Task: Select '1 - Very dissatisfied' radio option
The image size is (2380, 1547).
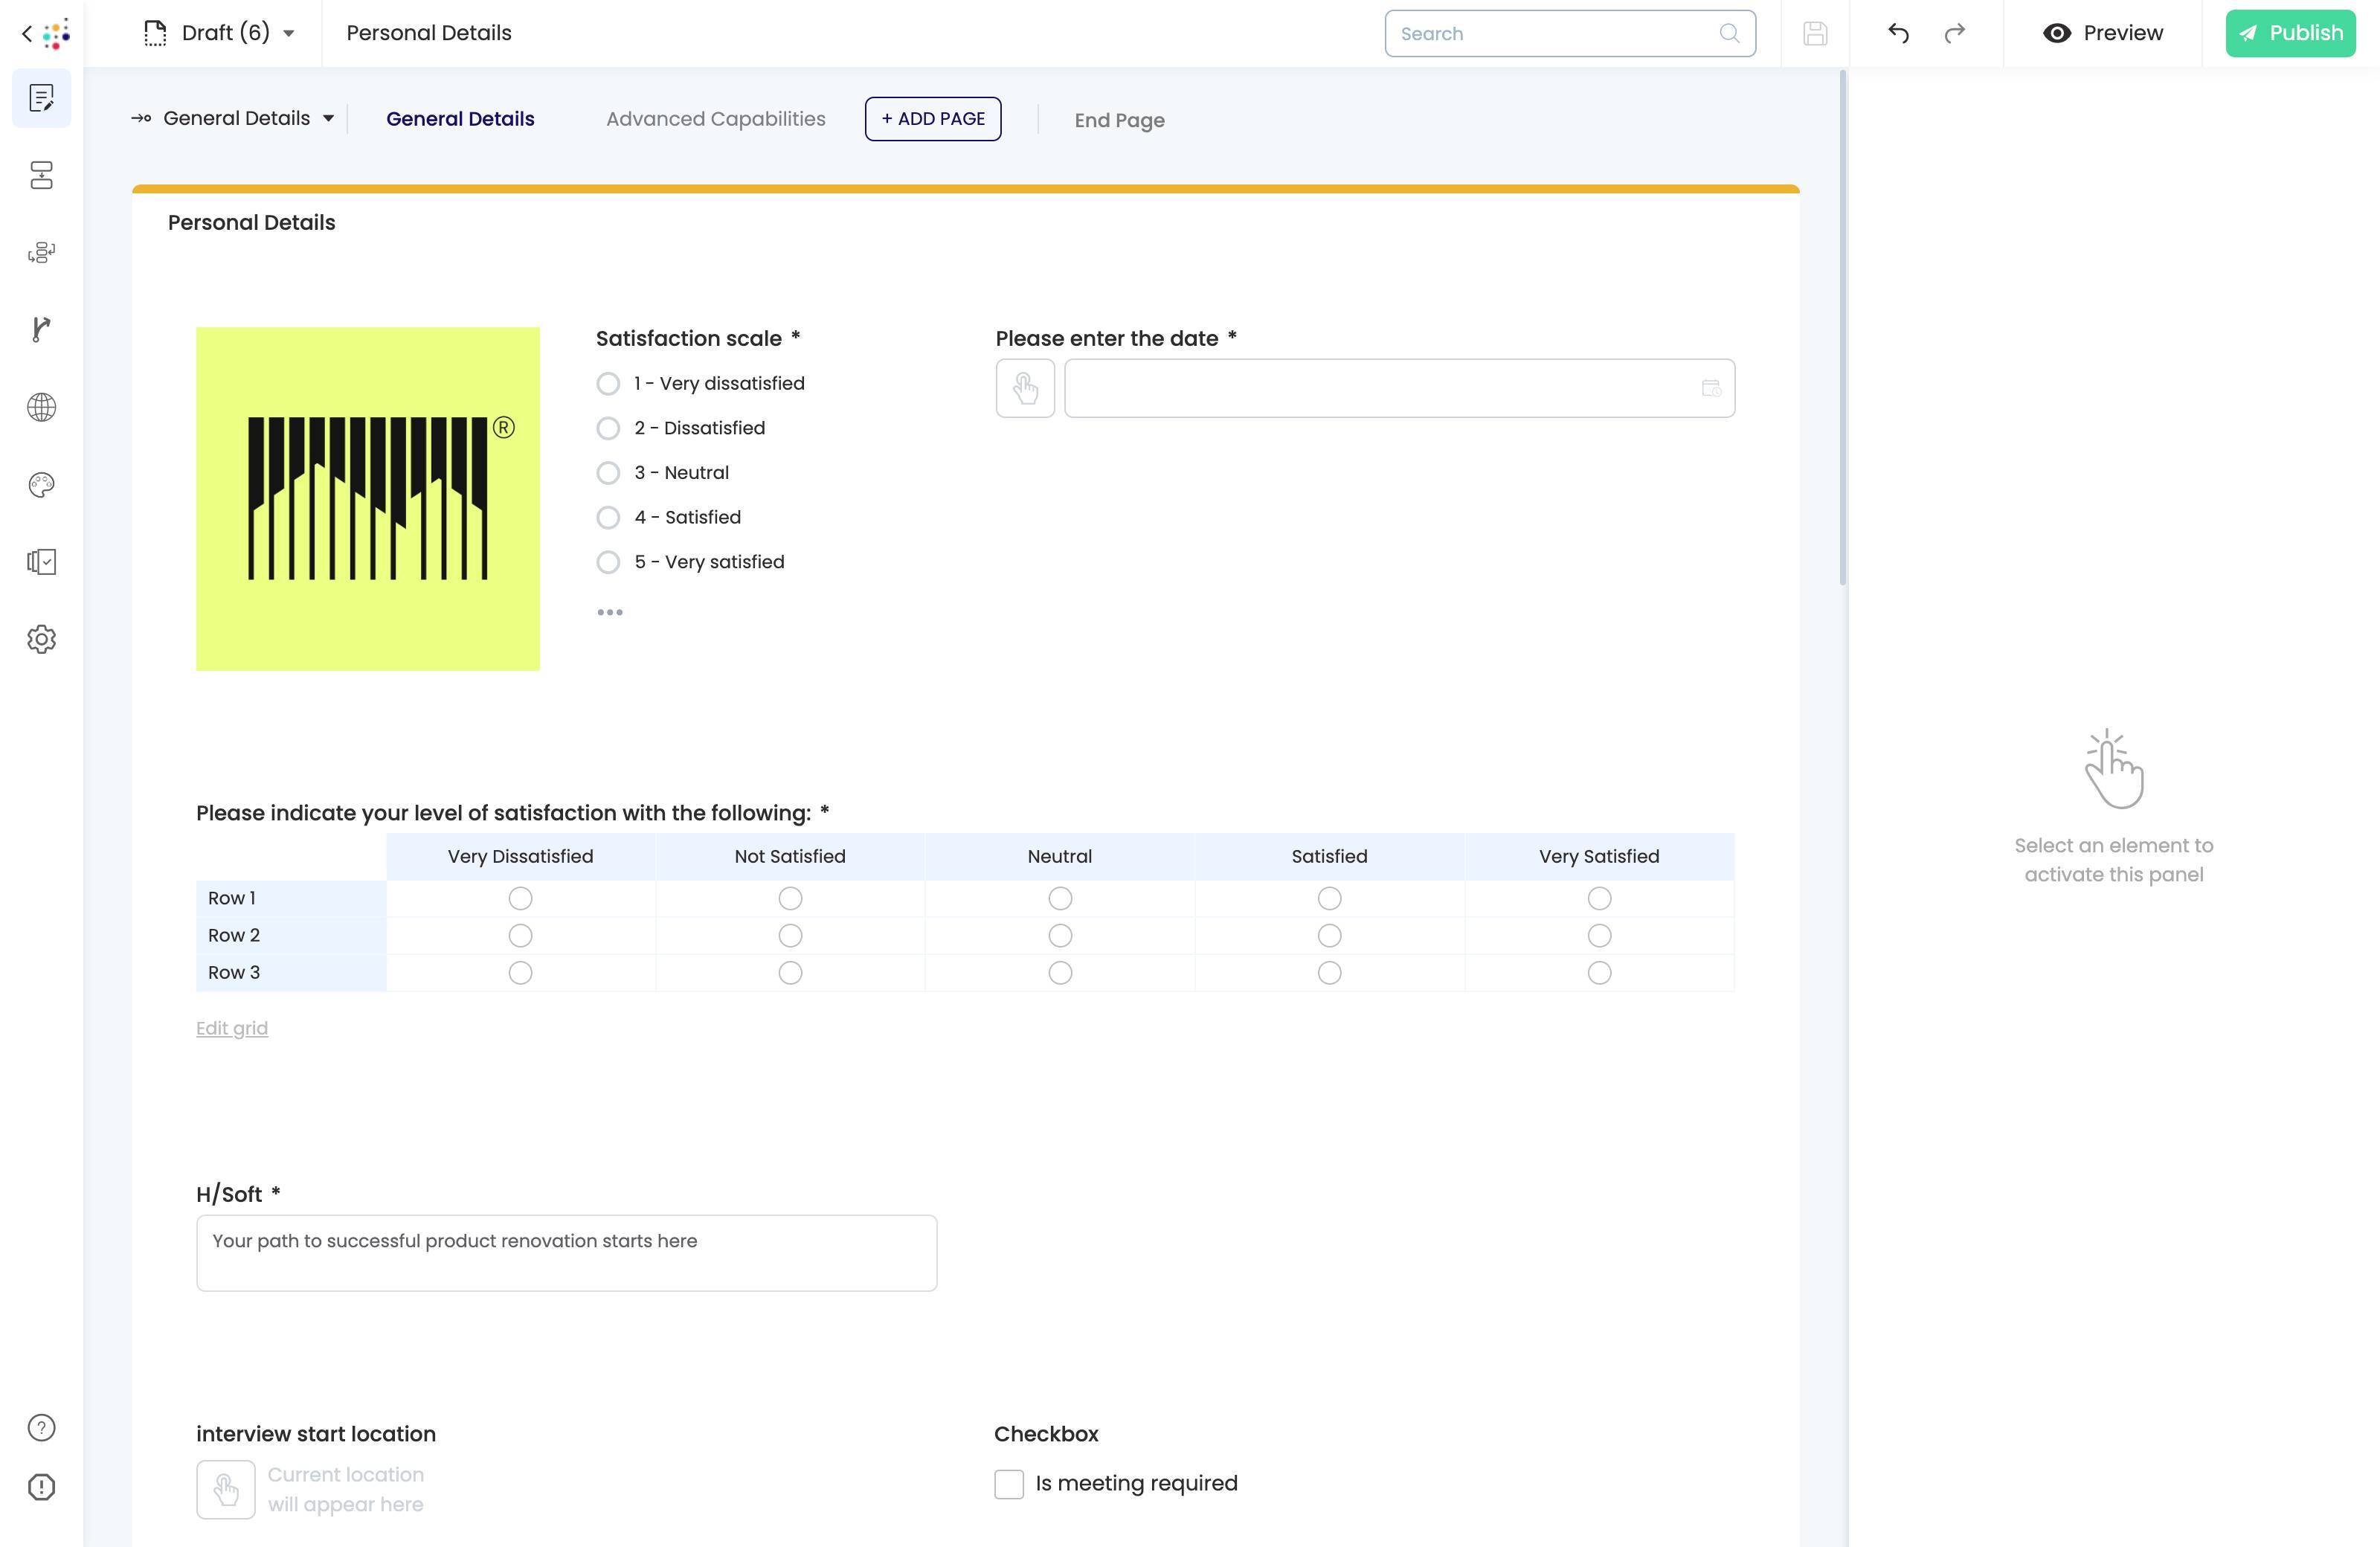Action: pyautogui.click(x=608, y=384)
